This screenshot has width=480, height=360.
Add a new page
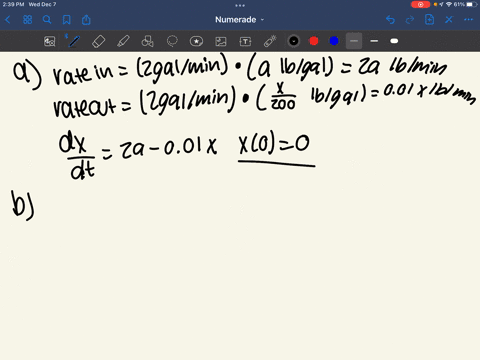[x=429, y=20]
